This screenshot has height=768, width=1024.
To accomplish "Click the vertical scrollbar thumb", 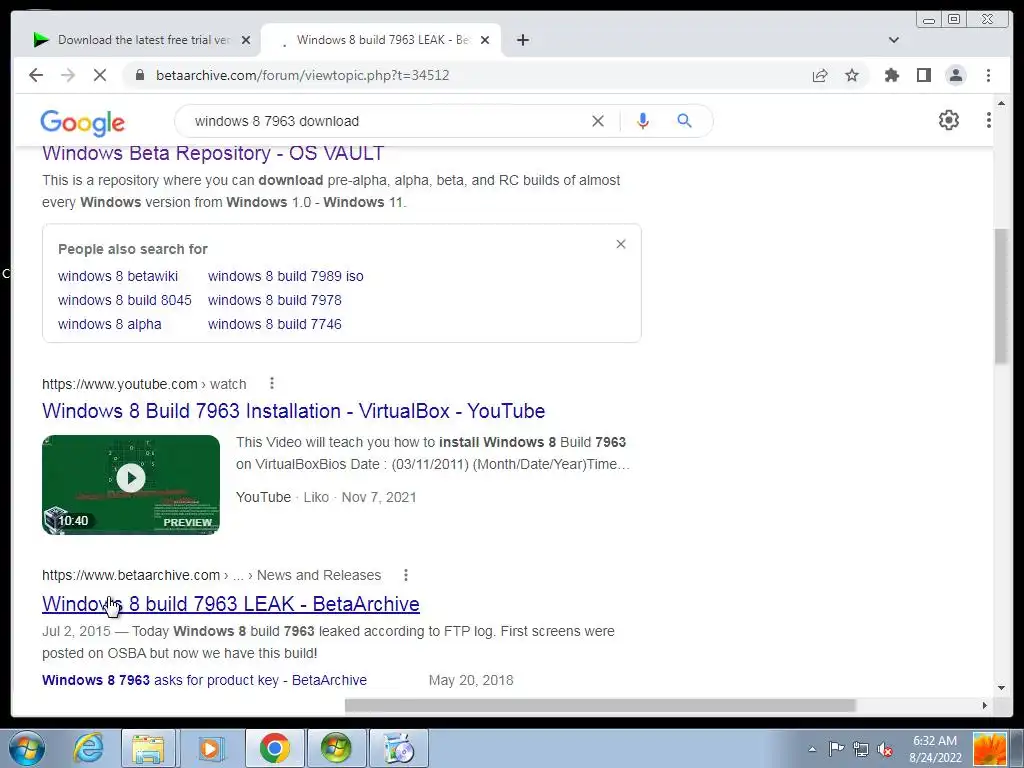I will click(1001, 296).
